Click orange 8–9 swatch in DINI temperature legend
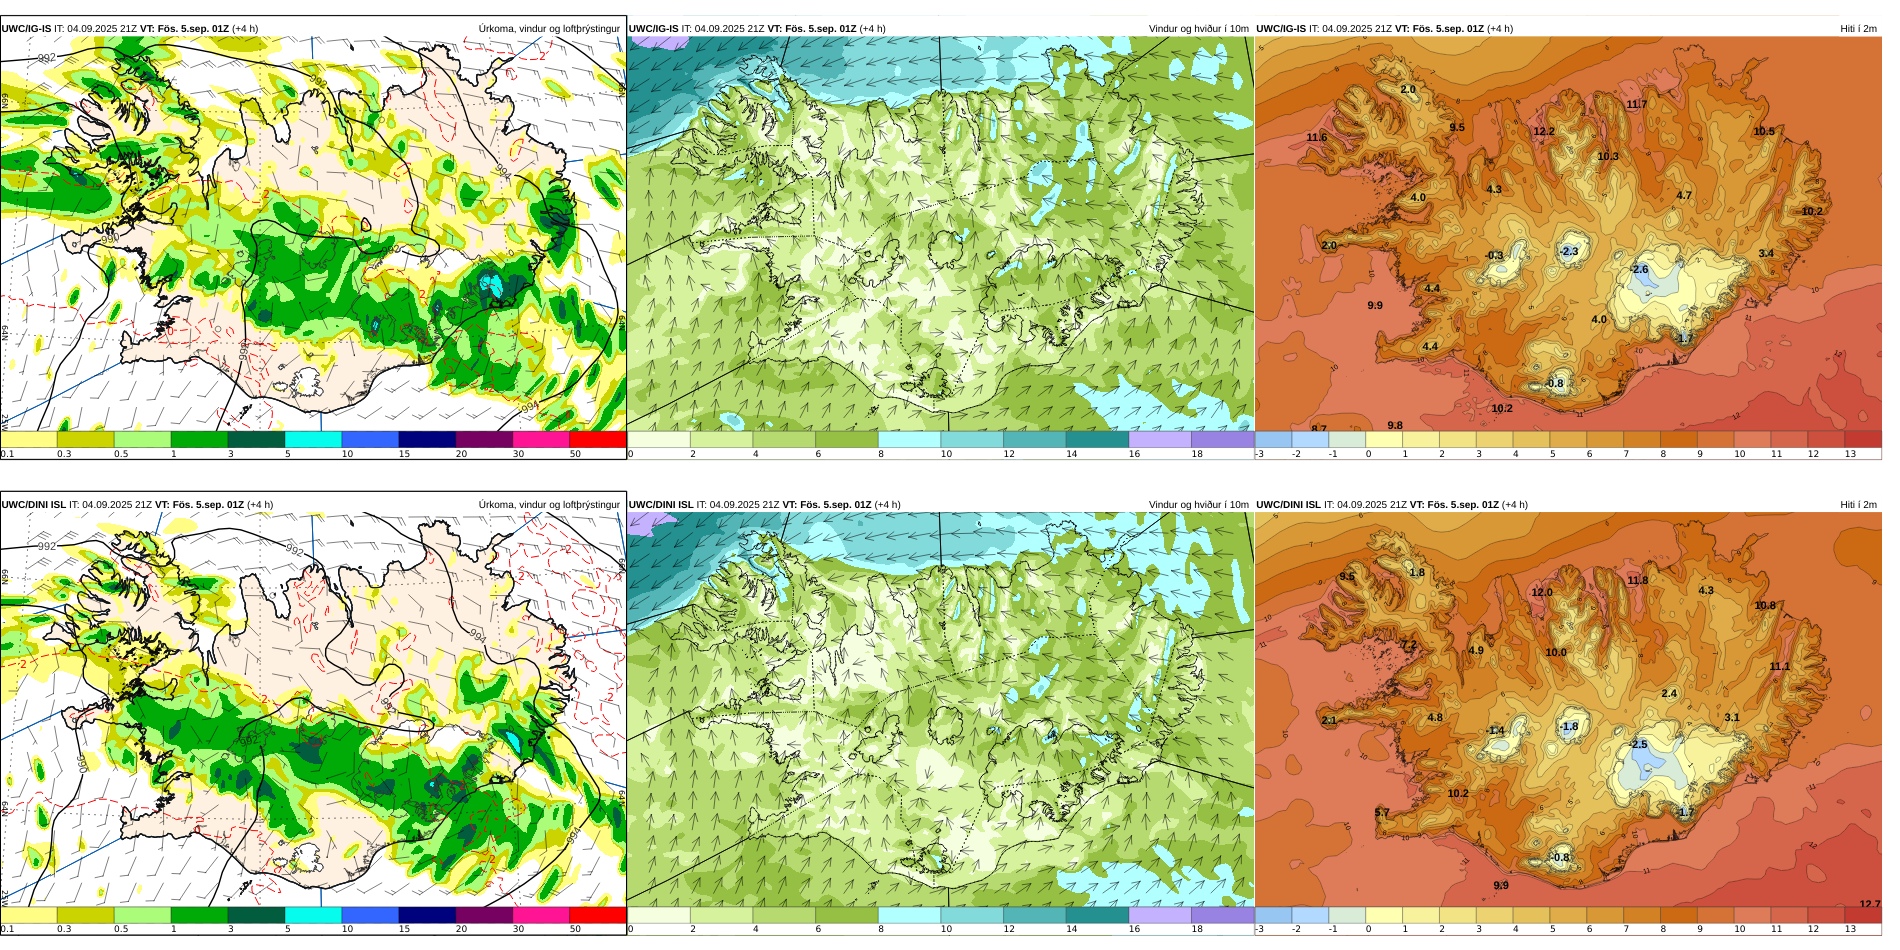The image size is (1900, 950). pyautogui.click(x=1679, y=915)
